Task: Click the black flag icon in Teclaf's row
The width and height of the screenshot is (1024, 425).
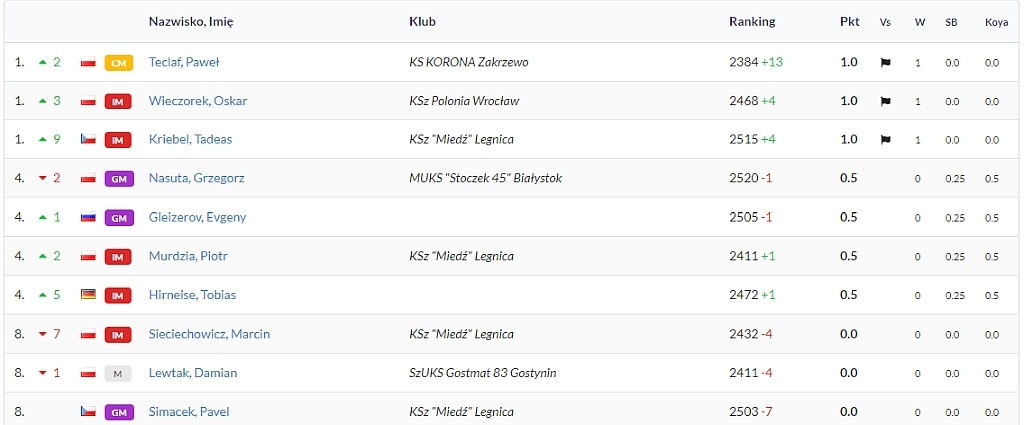Action: pyautogui.click(x=886, y=63)
